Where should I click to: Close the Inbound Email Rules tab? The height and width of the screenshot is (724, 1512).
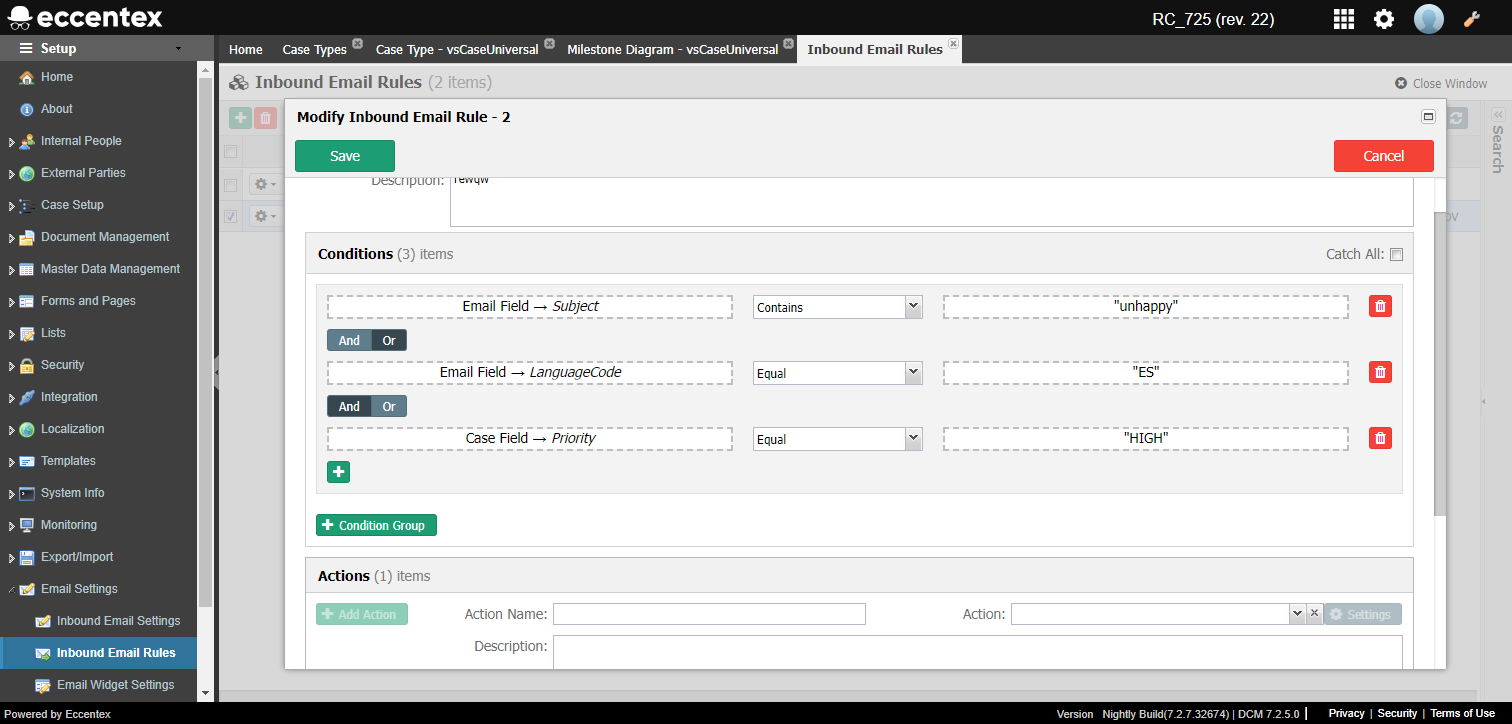coord(953,44)
